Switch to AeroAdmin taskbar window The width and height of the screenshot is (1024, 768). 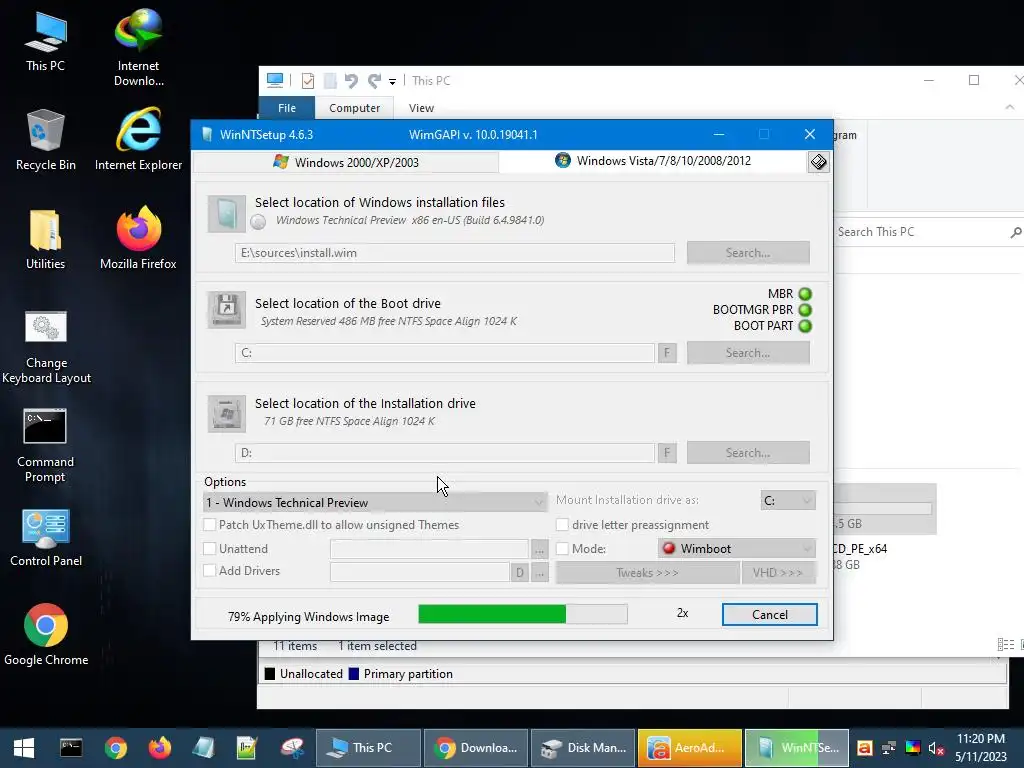click(690, 748)
